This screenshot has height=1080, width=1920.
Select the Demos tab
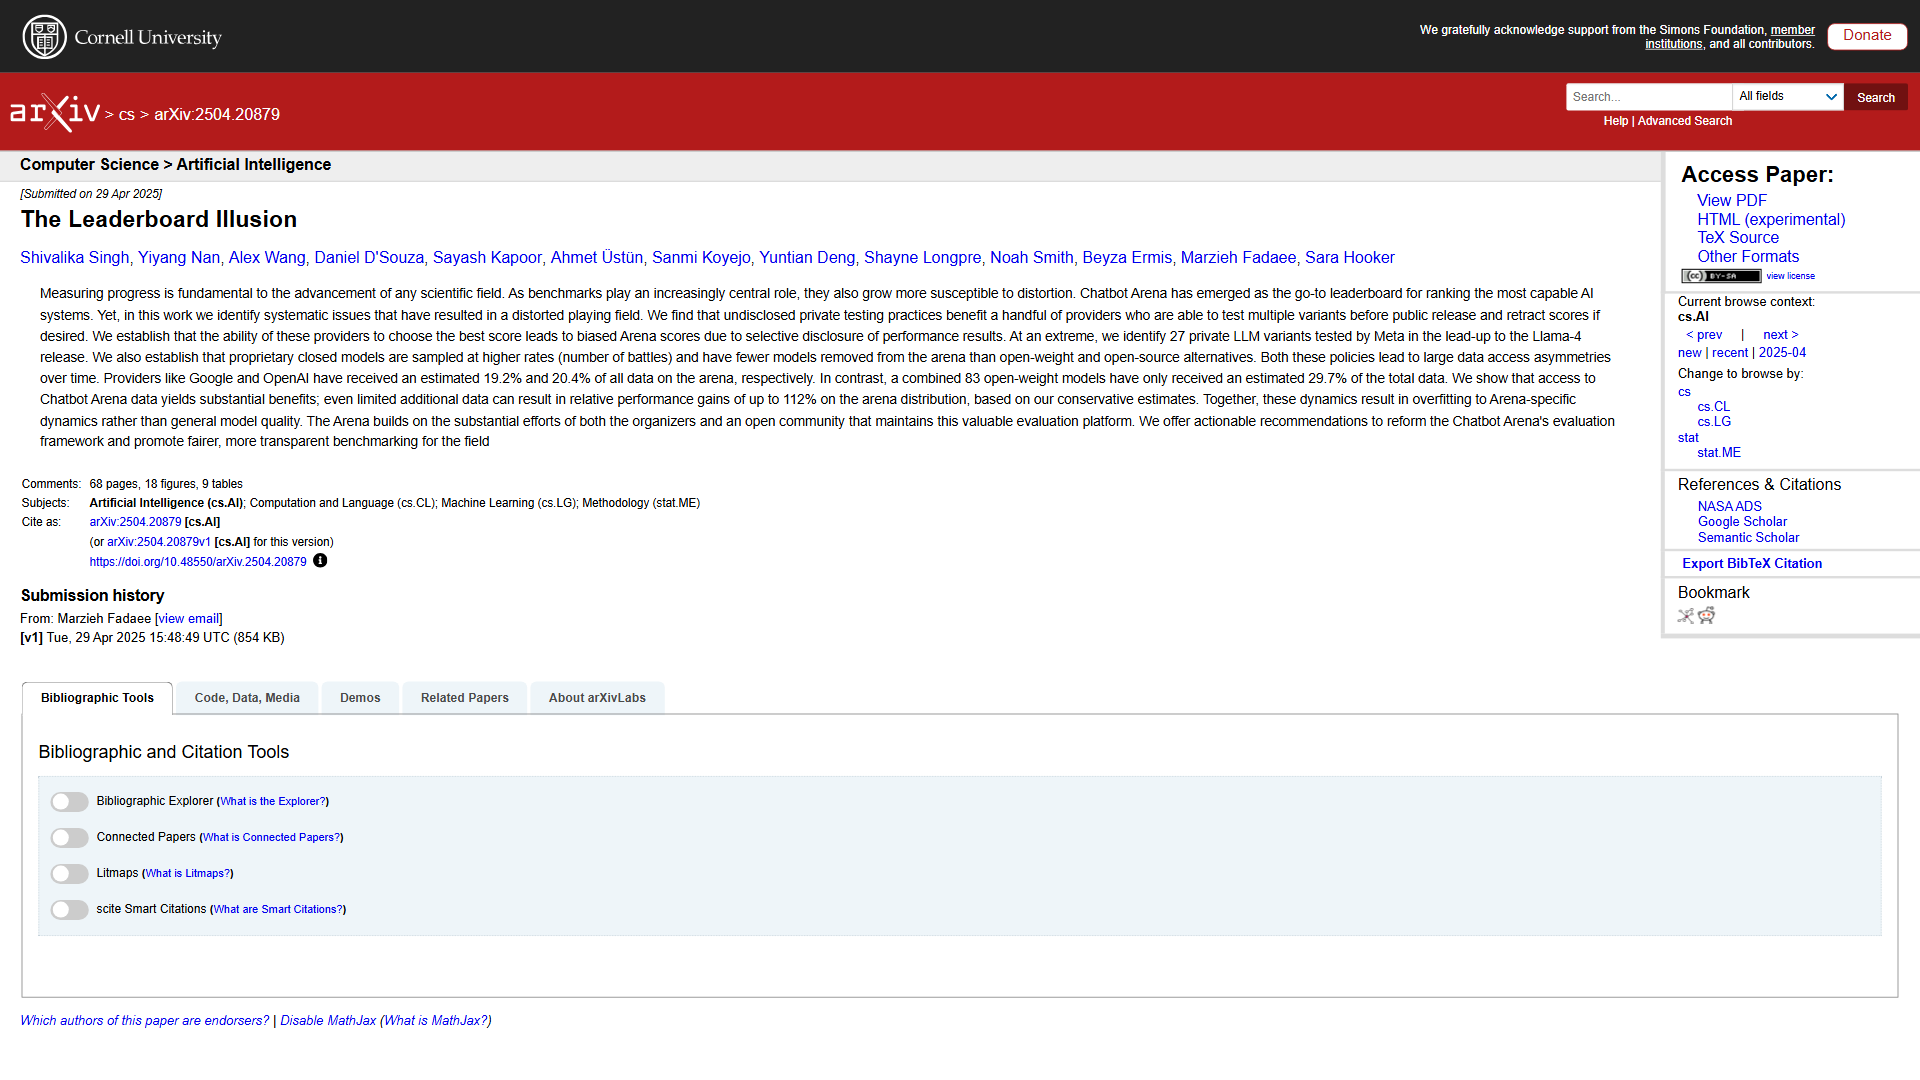point(360,698)
